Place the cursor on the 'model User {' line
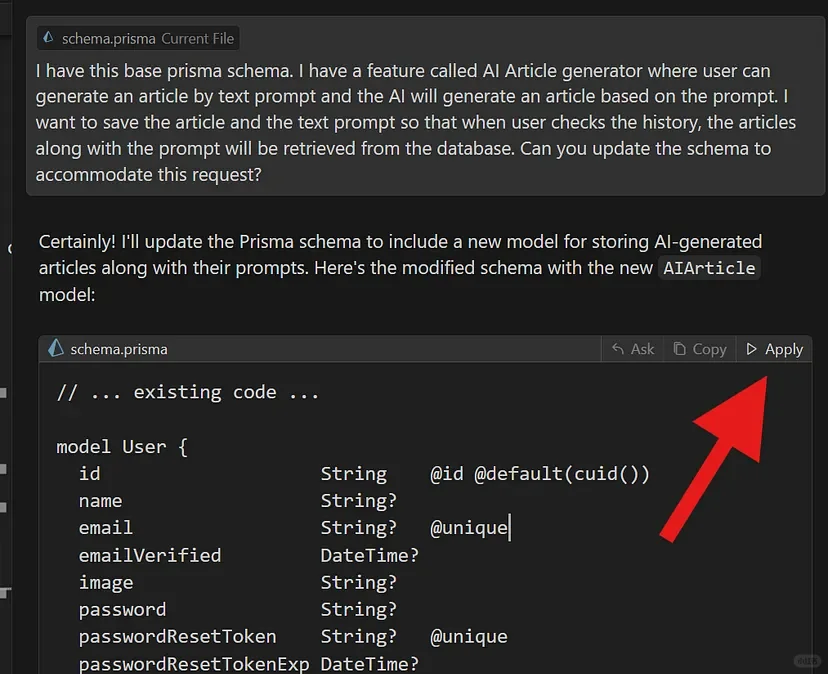 point(122,447)
